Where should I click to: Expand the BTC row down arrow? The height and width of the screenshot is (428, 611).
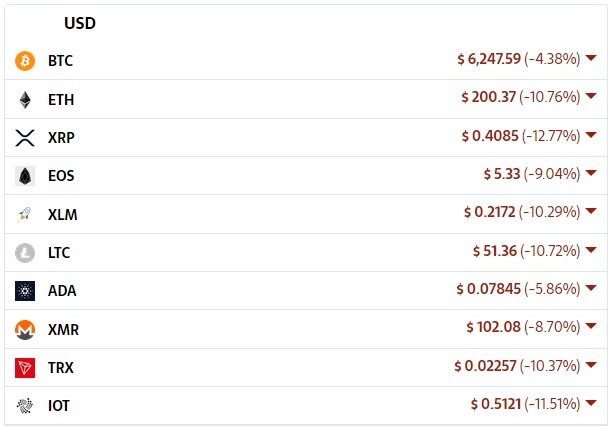point(591,59)
